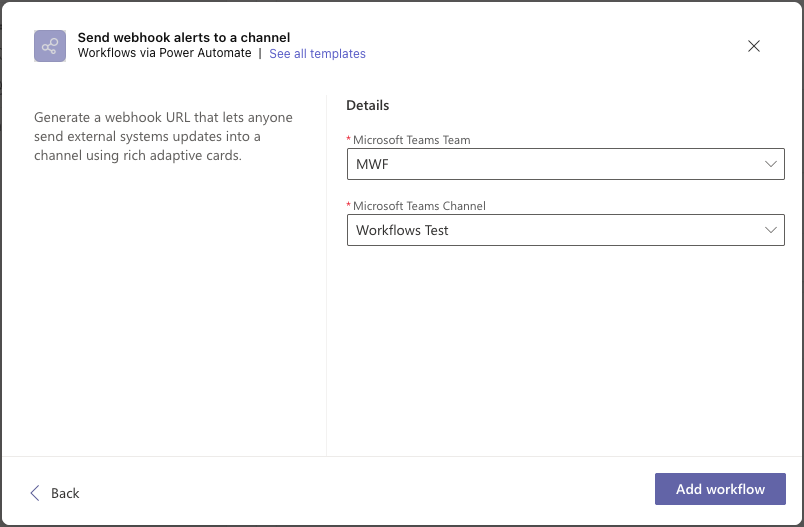Close the webhook alerts dialog
The image size is (804, 527).
[754, 46]
